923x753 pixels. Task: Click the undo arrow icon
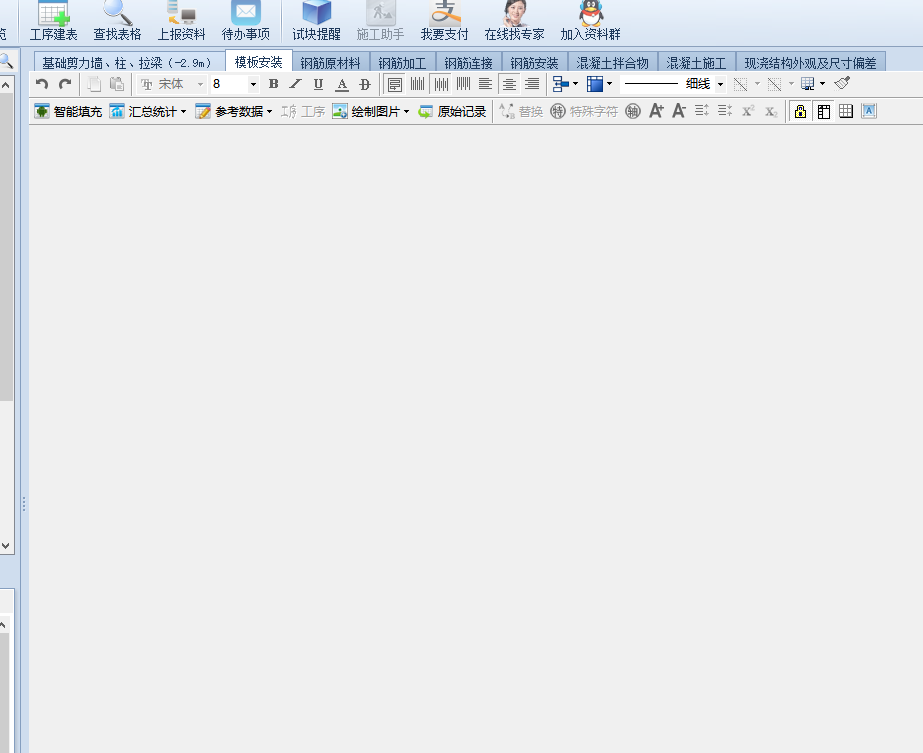[x=42, y=85]
